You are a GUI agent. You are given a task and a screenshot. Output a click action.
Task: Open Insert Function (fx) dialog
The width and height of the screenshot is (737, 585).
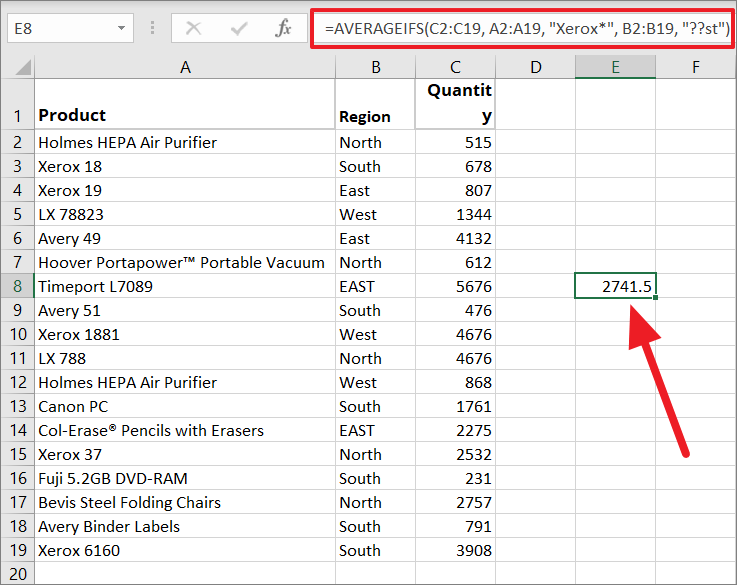click(x=284, y=28)
